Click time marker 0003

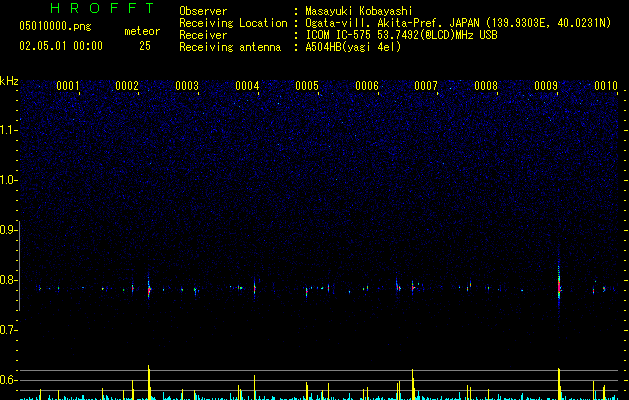(187, 86)
